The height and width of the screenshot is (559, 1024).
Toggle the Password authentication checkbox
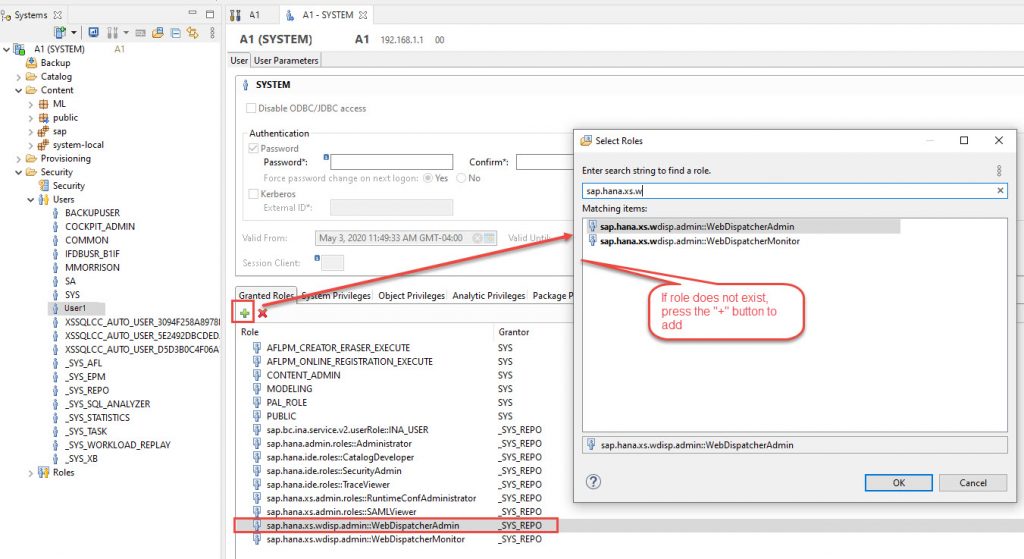click(x=253, y=148)
